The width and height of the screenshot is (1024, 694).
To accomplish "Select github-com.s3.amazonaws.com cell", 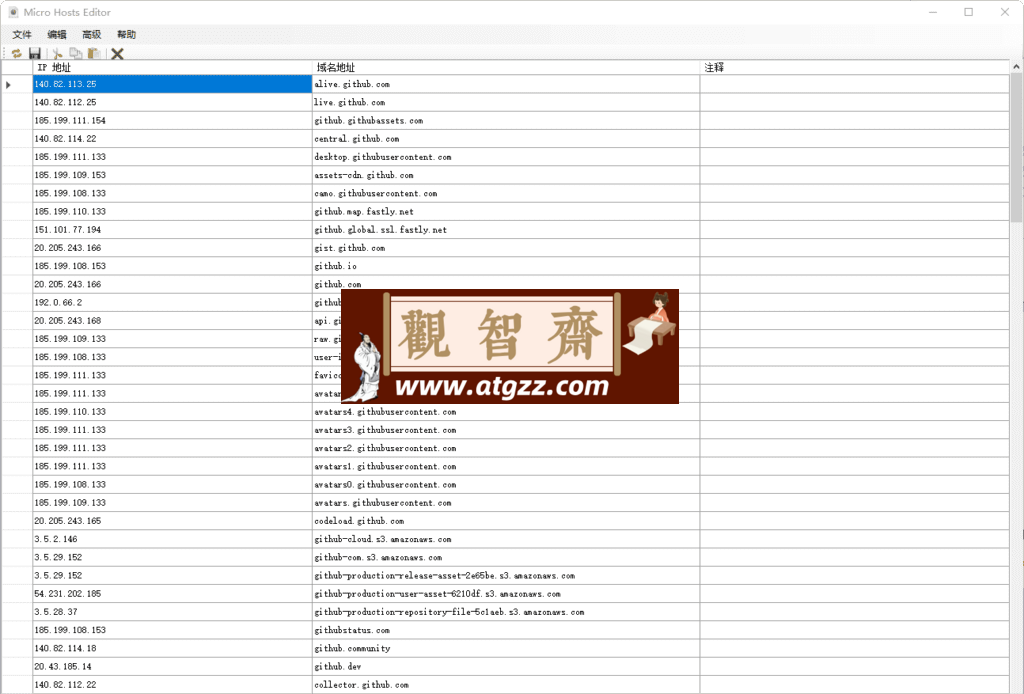I will pyautogui.click(x=506, y=558).
